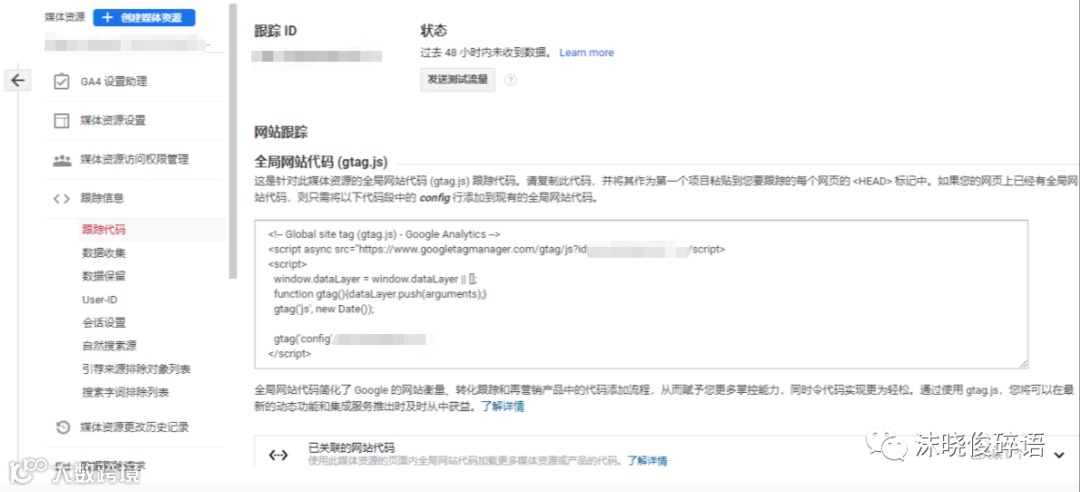Open 了解详情 link under global site tag description
The image size is (1080, 492).
point(503,407)
